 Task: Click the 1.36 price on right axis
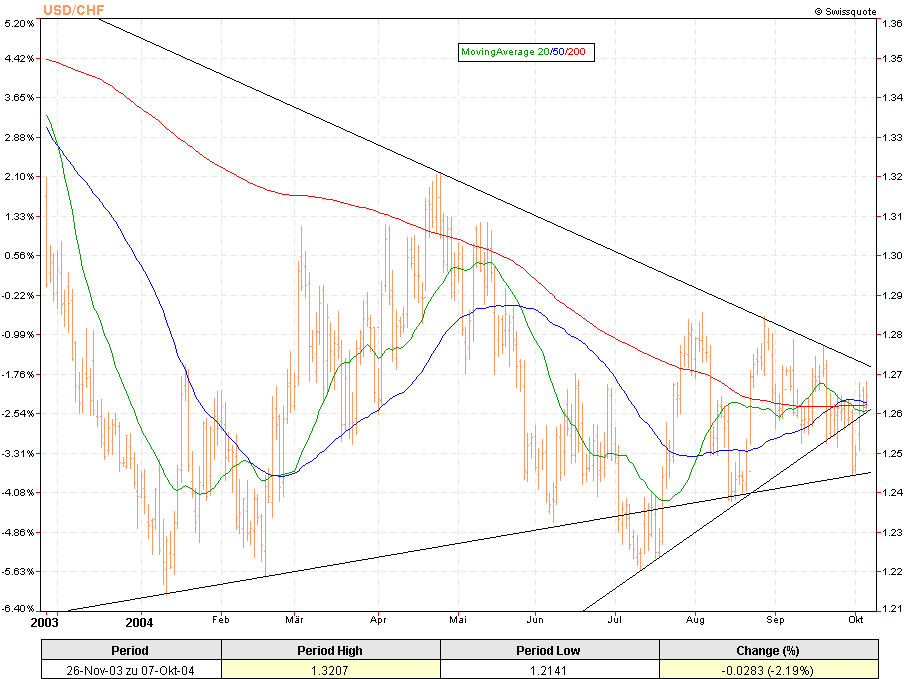[x=892, y=23]
